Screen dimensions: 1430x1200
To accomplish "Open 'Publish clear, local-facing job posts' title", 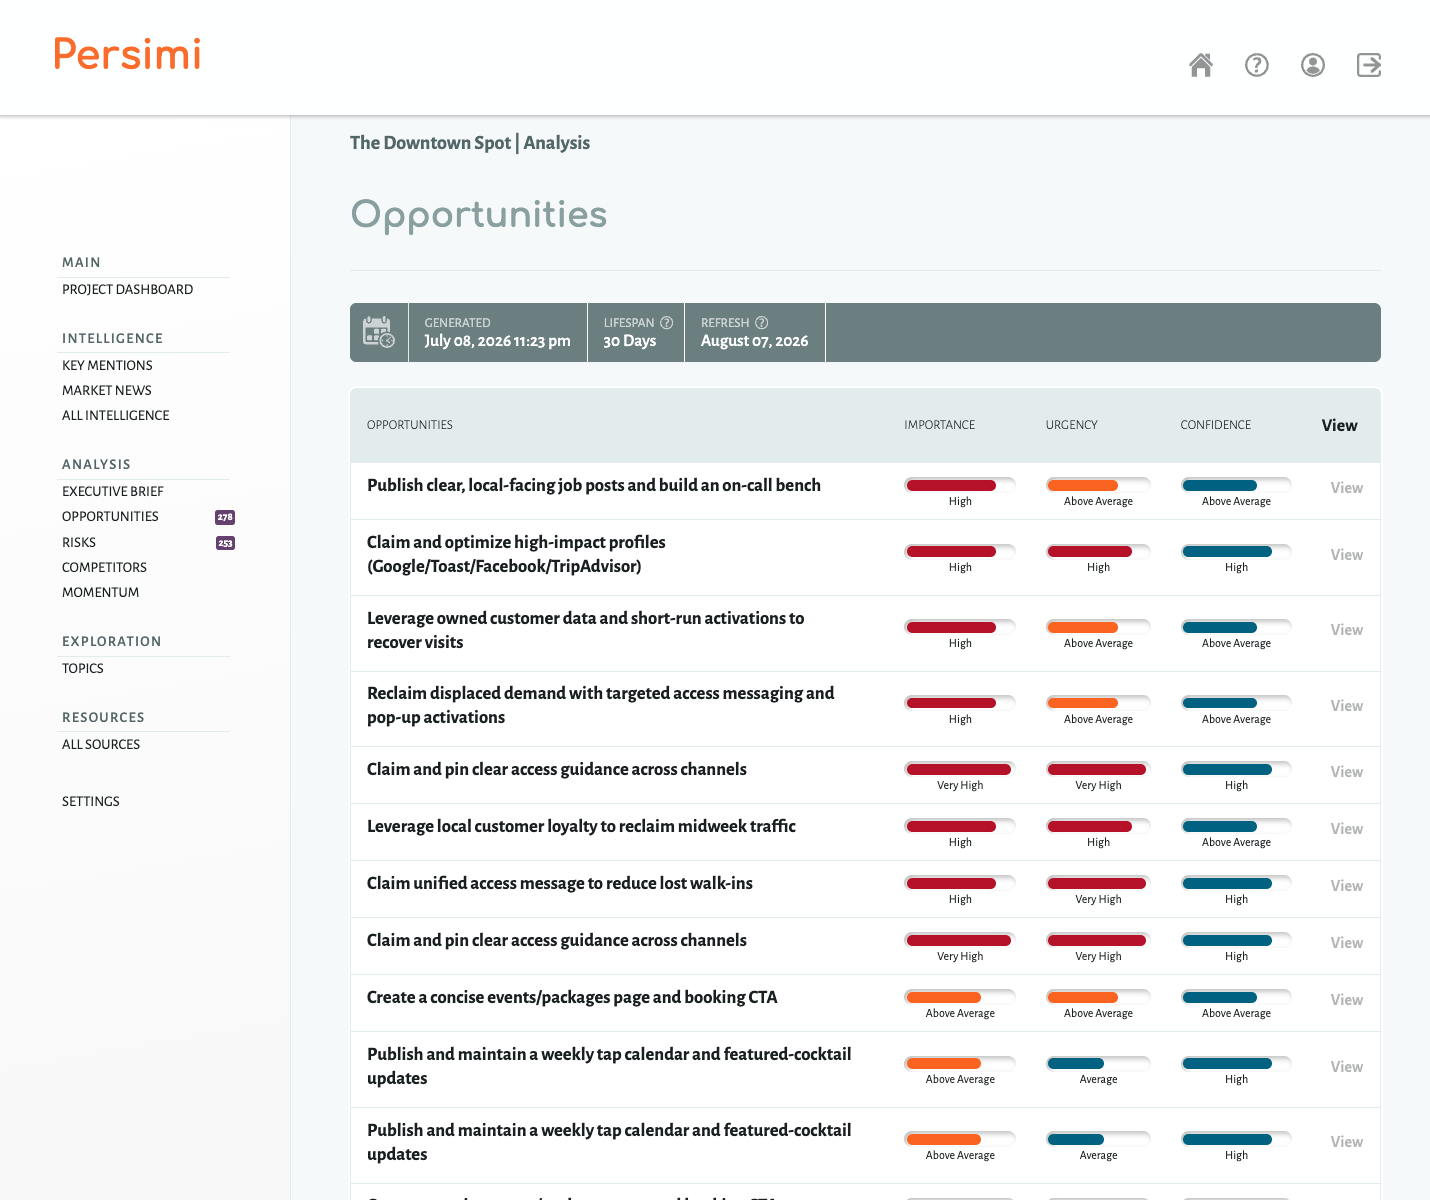I will (x=594, y=485).
